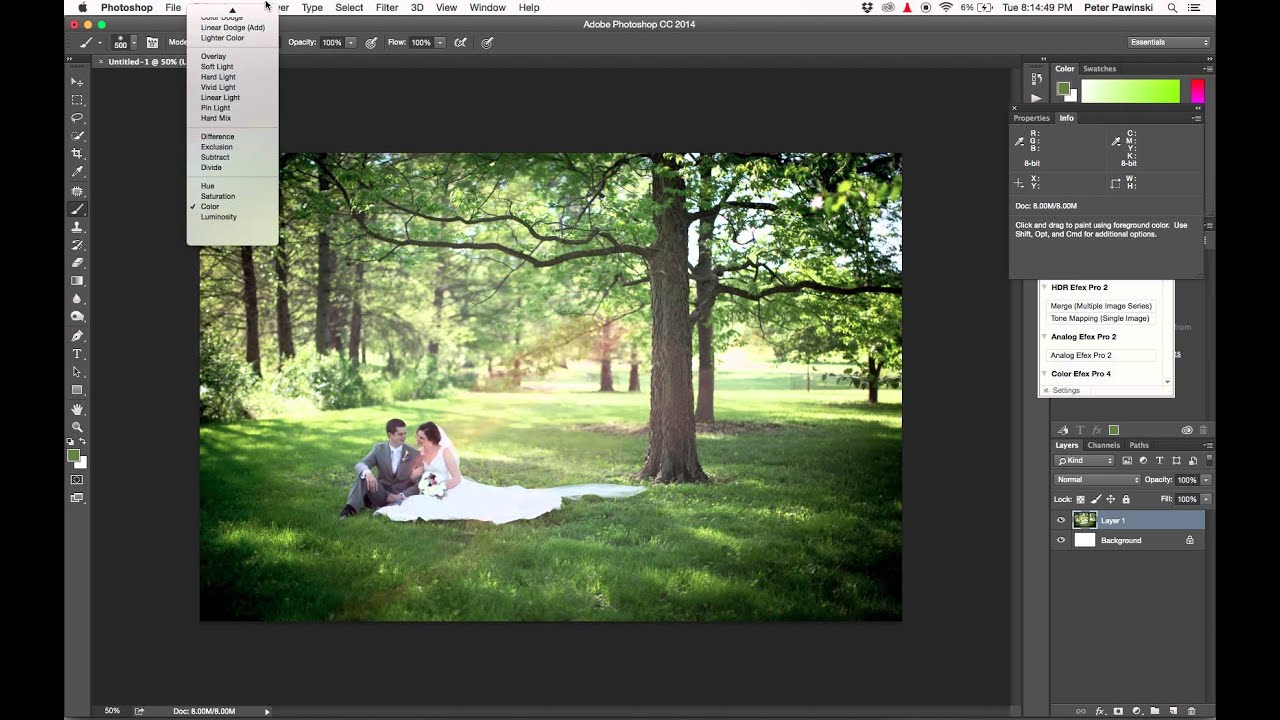Select the History Brush tool
The height and width of the screenshot is (720, 1280).
click(77, 245)
